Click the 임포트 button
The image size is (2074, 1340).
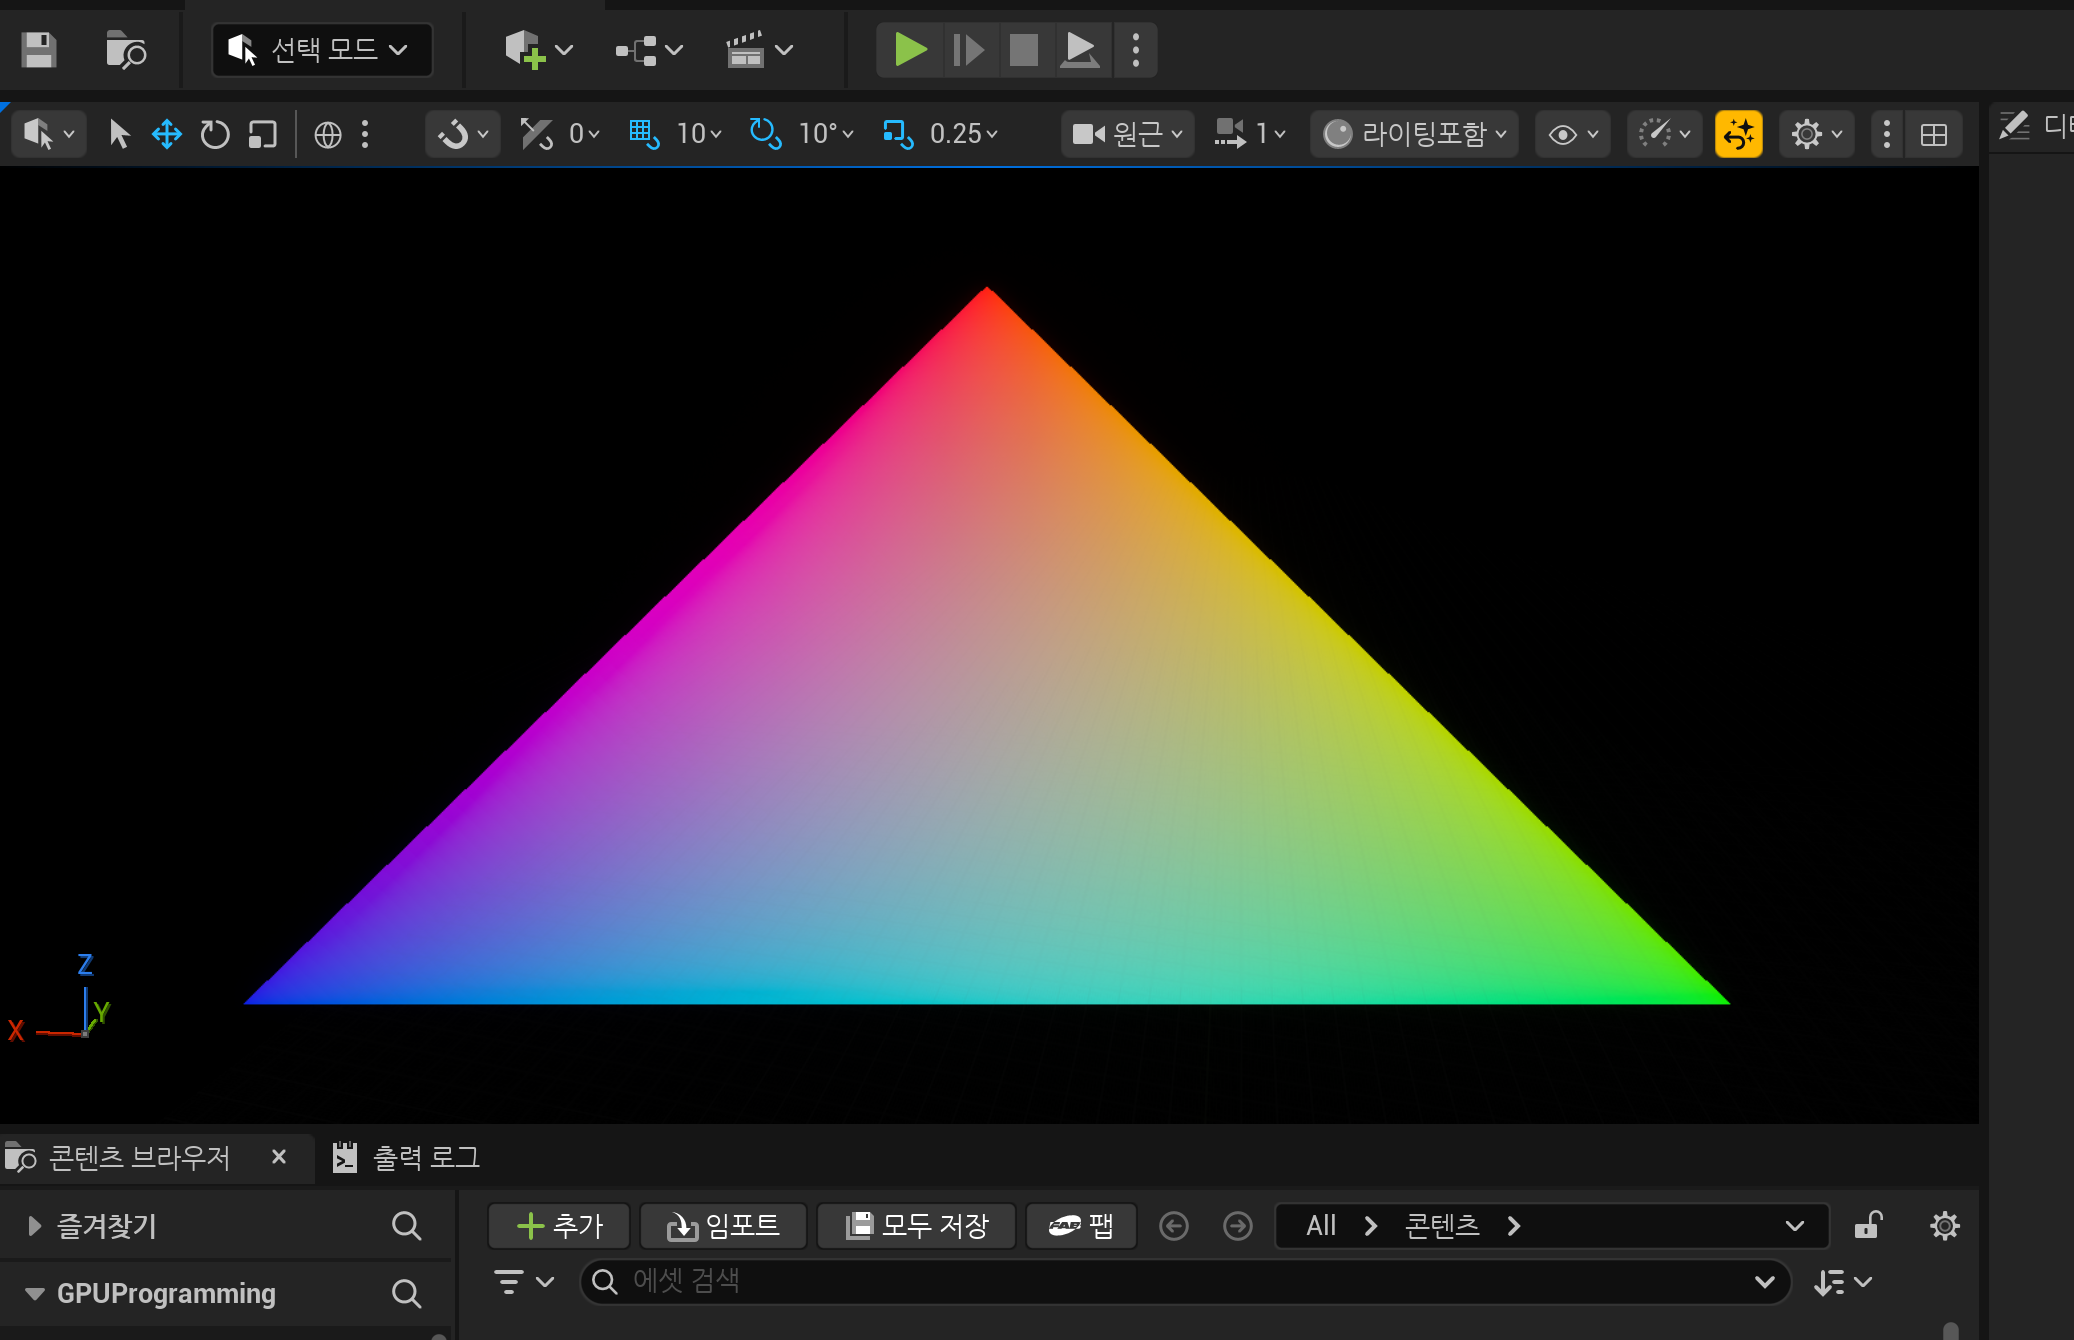click(723, 1226)
